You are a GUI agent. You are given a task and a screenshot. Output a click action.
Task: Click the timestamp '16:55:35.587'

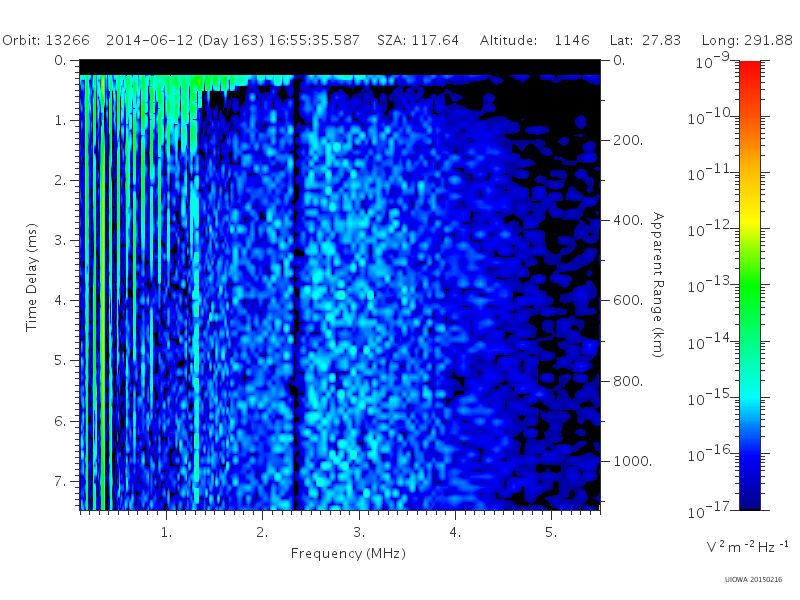click(314, 40)
